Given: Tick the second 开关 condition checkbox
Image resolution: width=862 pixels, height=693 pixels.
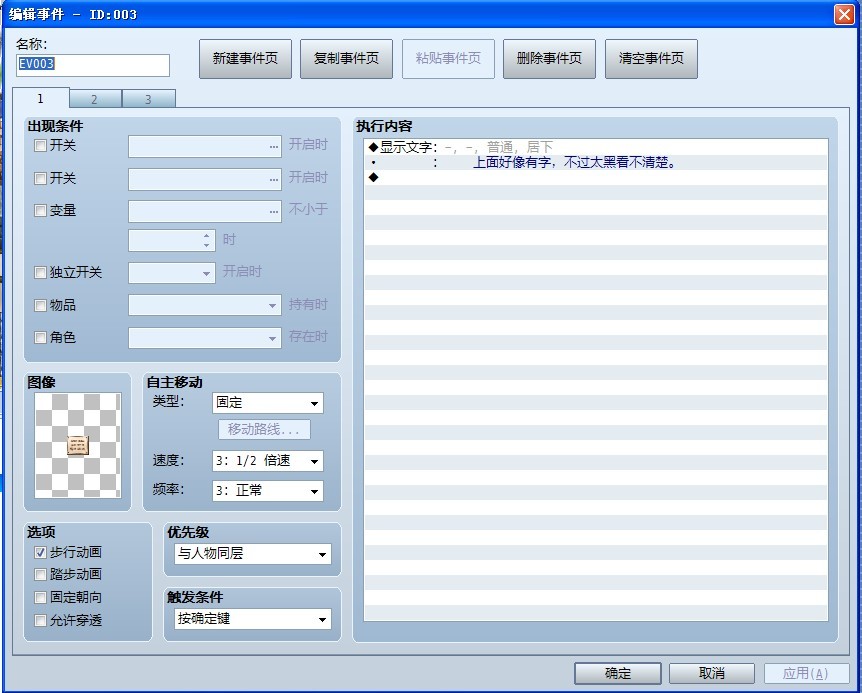Looking at the screenshot, I should 40,179.
